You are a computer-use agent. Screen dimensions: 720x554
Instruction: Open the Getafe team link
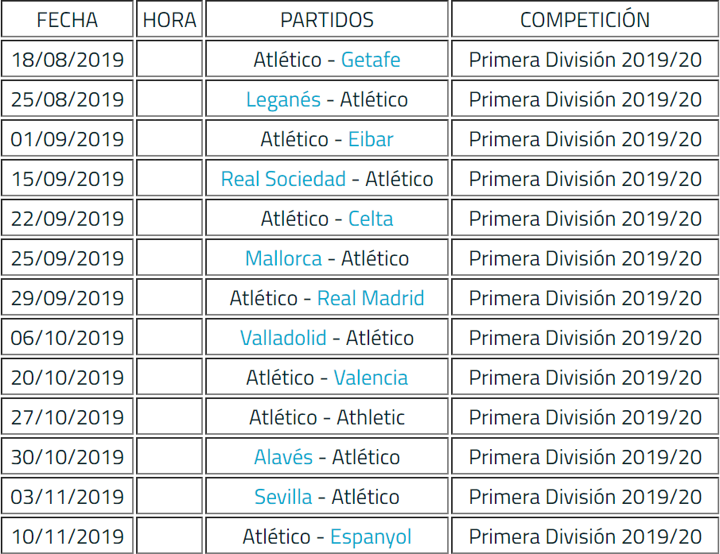pos(370,60)
